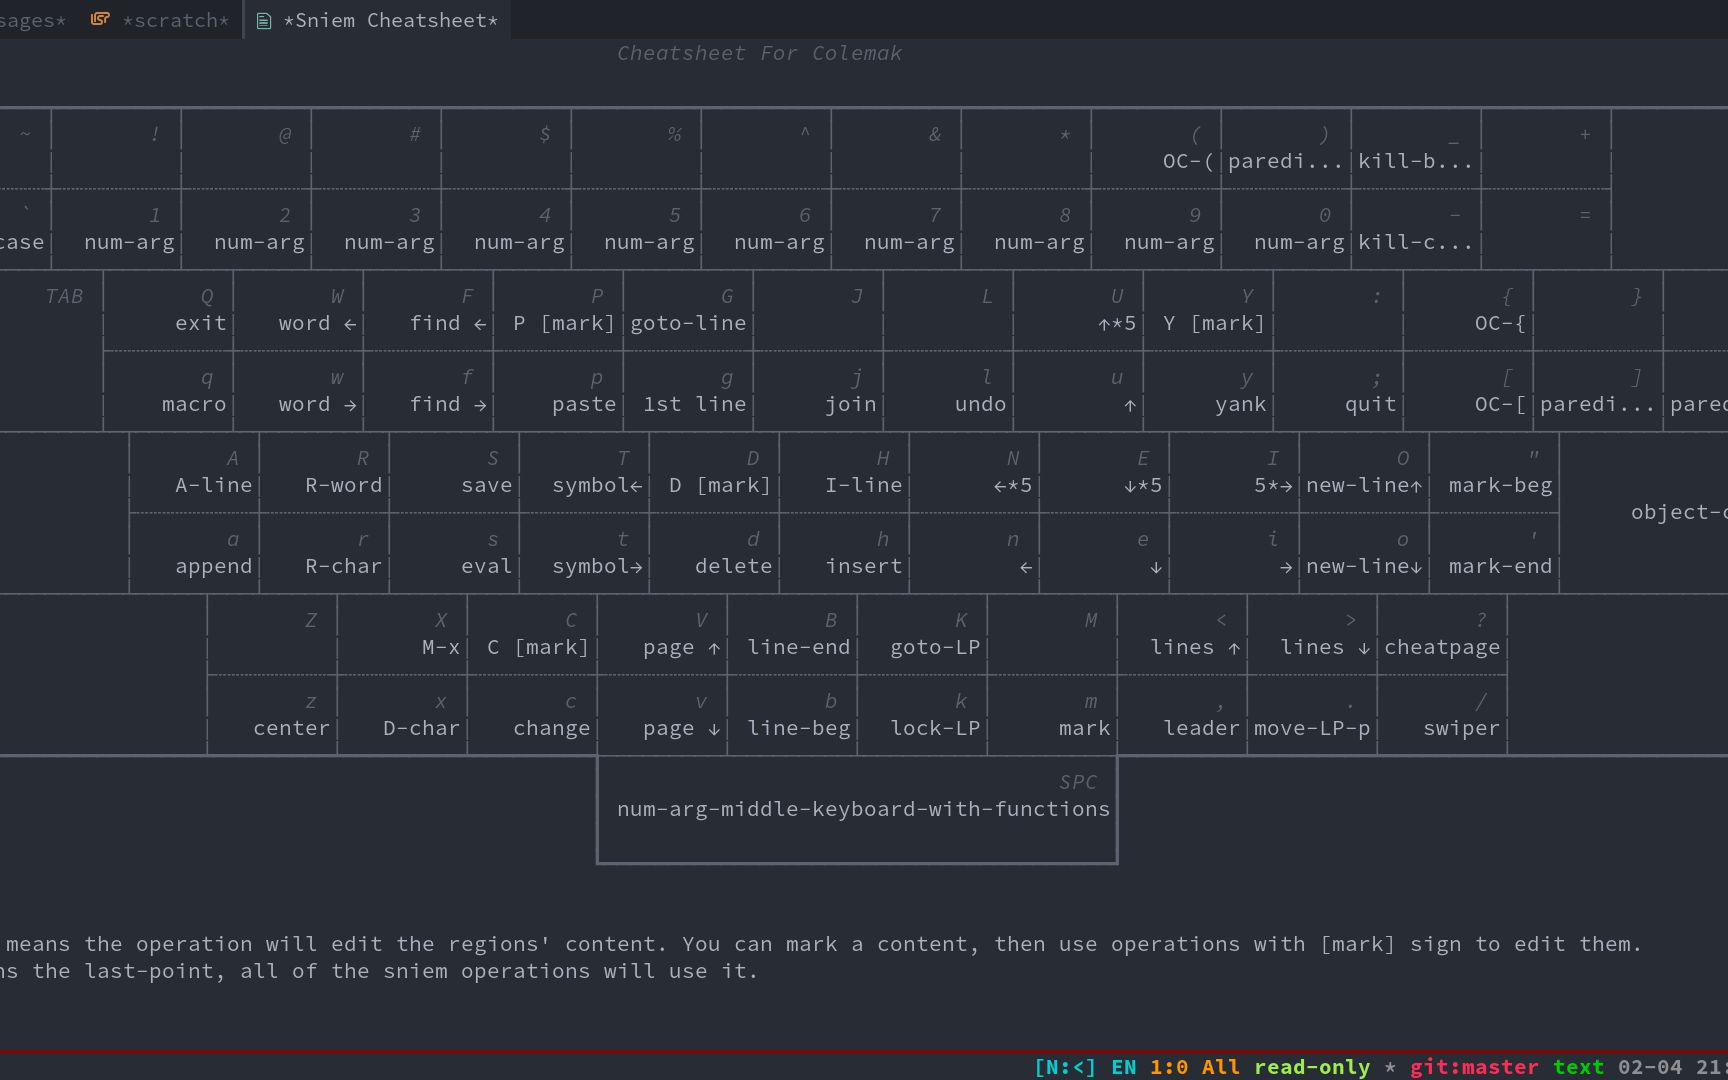Click the 'num-arg' cell under key 5
Image resolution: width=1728 pixels, height=1080 pixels.
(637, 229)
